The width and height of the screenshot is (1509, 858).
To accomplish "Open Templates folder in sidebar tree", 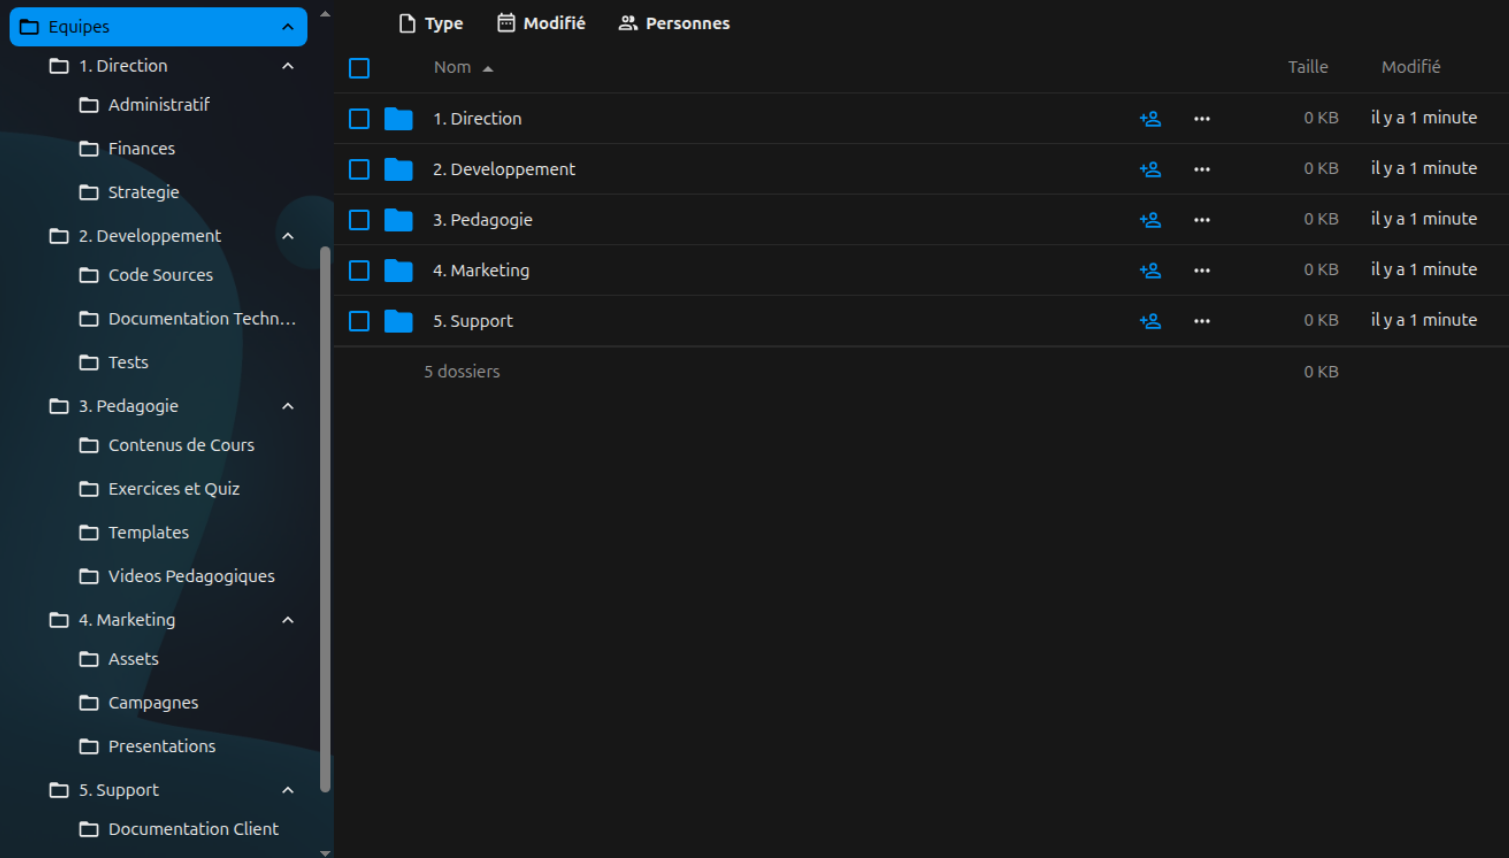I will point(148,533).
